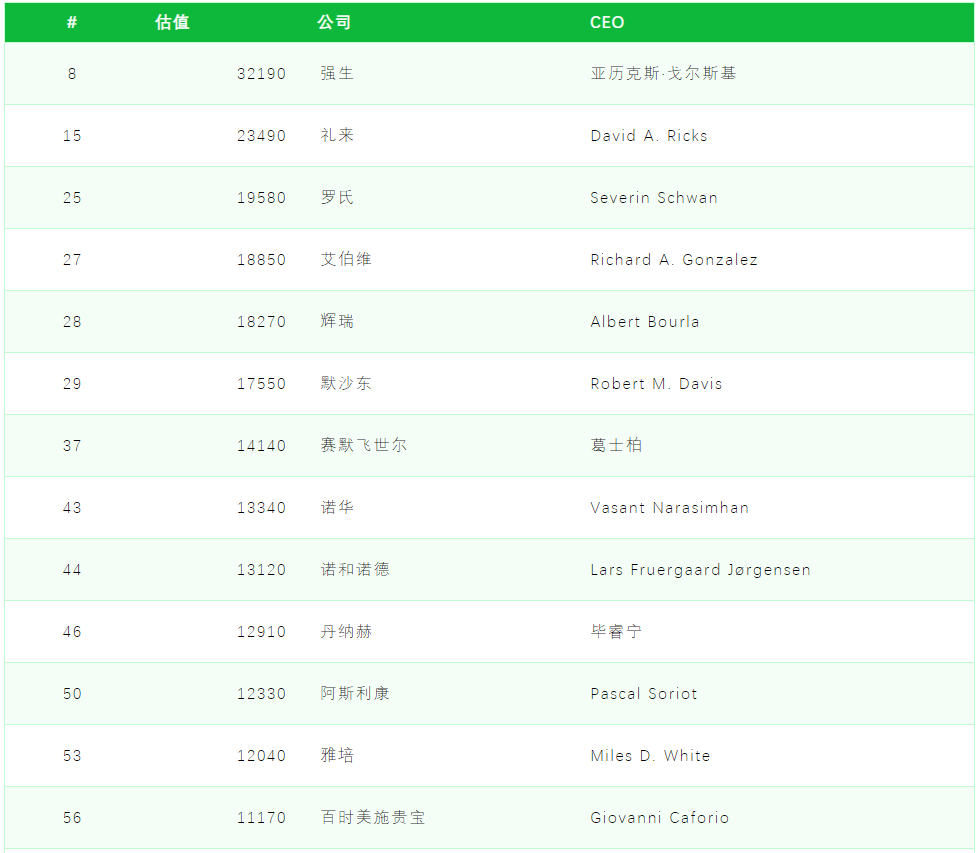Screen dimensions: 978x853
Task: Select CEO name 亚历克斯·戈尔斯基
Action: [x=663, y=73]
